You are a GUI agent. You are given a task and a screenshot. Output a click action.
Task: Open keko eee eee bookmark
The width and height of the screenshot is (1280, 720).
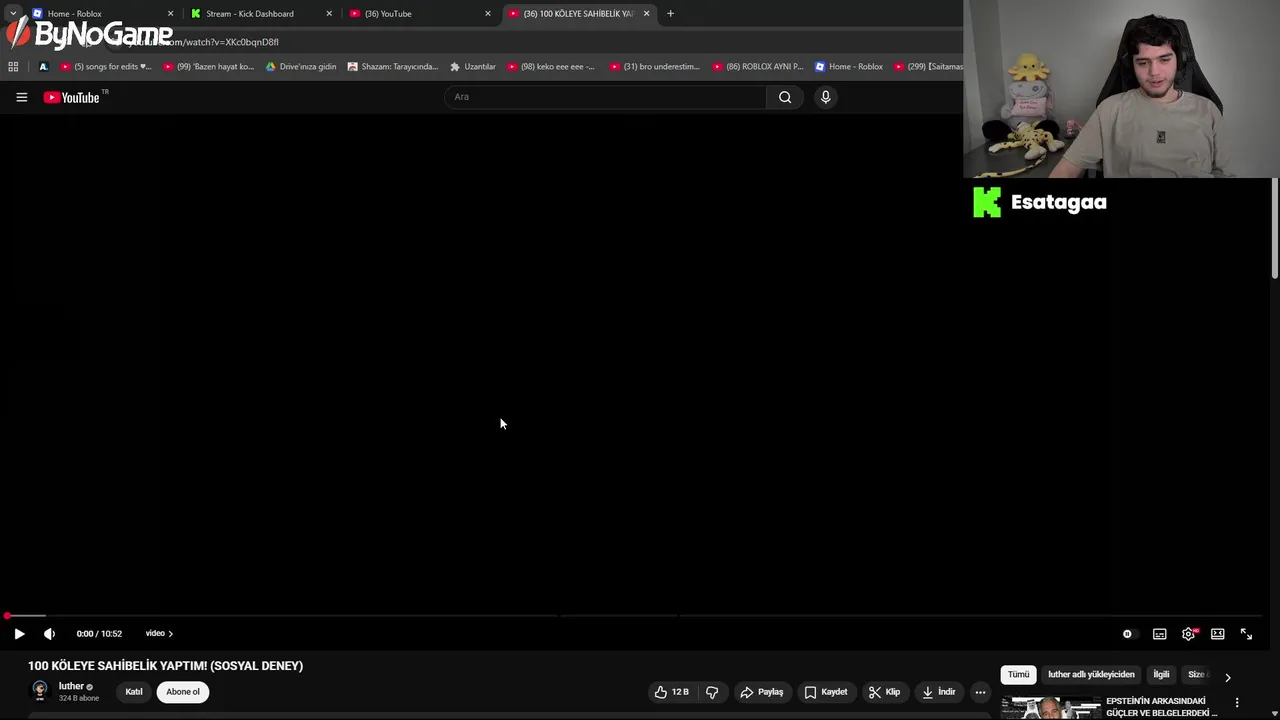(x=550, y=67)
